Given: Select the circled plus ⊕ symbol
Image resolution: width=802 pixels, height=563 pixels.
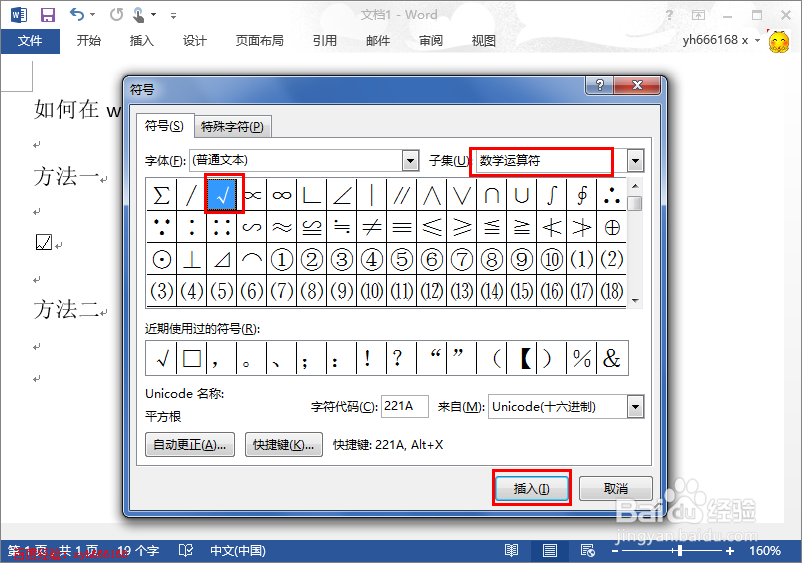Looking at the screenshot, I should tap(612, 227).
